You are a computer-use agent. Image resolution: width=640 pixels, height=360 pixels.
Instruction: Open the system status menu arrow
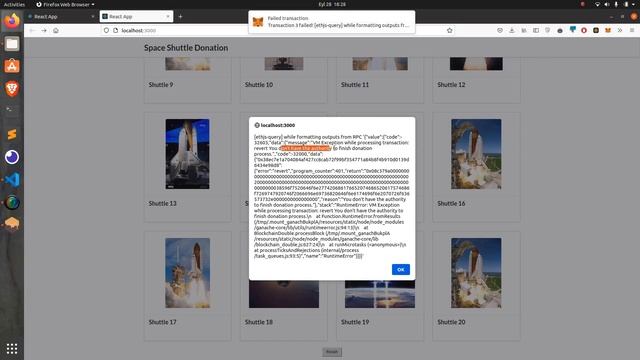634,4
